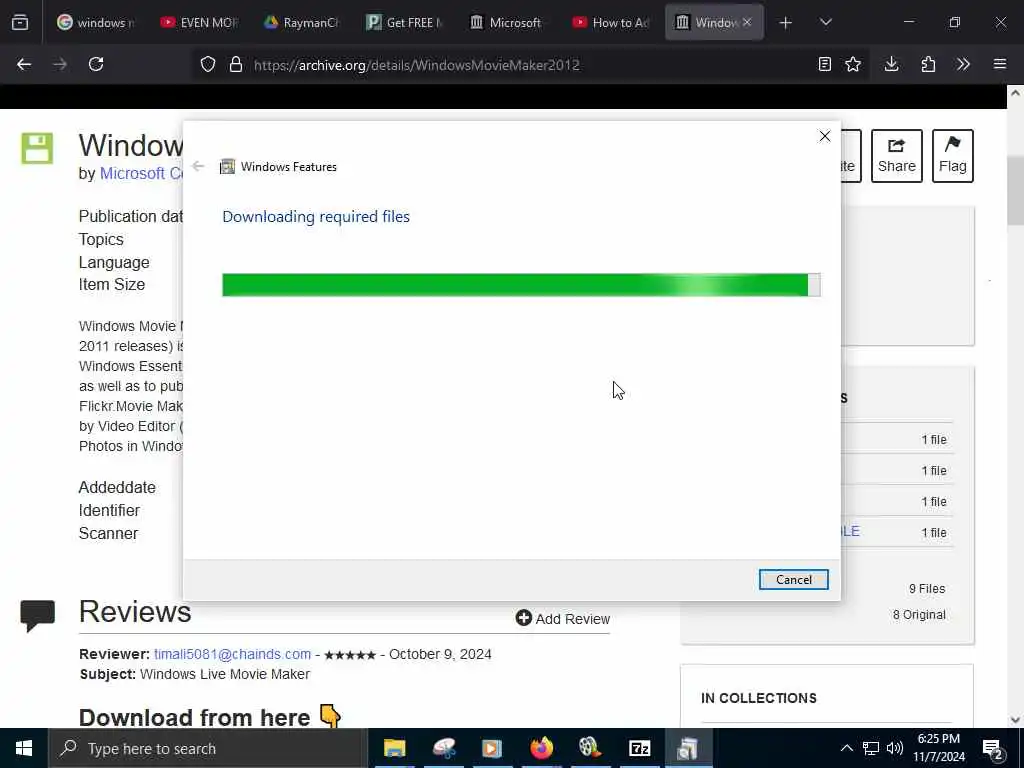
Task: Open the Windows Start menu
Action: [x=24, y=748]
